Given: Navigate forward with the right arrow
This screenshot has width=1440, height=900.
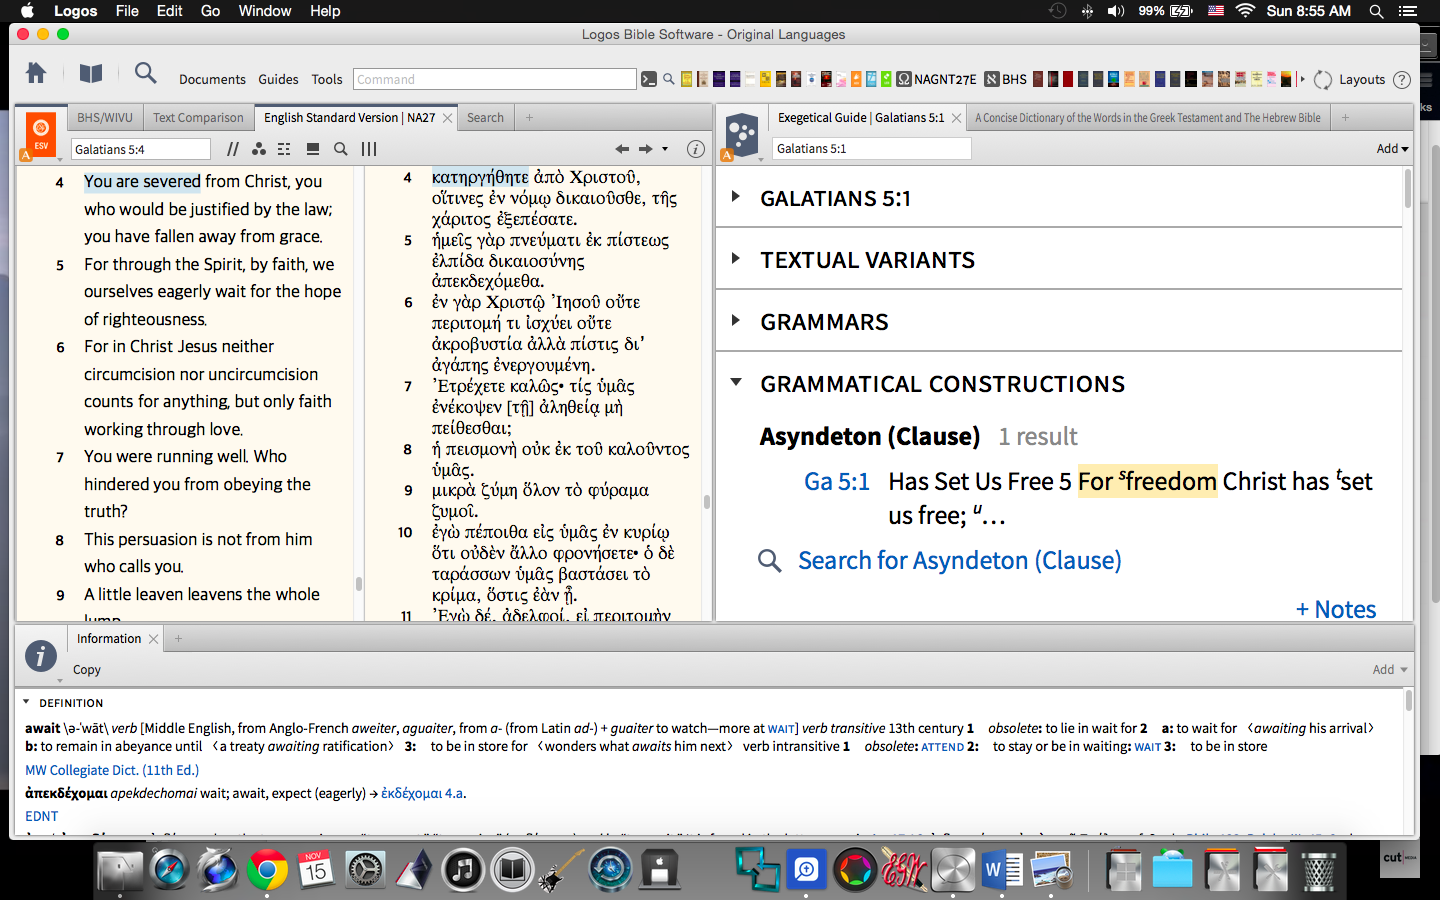Looking at the screenshot, I should pyautogui.click(x=646, y=149).
